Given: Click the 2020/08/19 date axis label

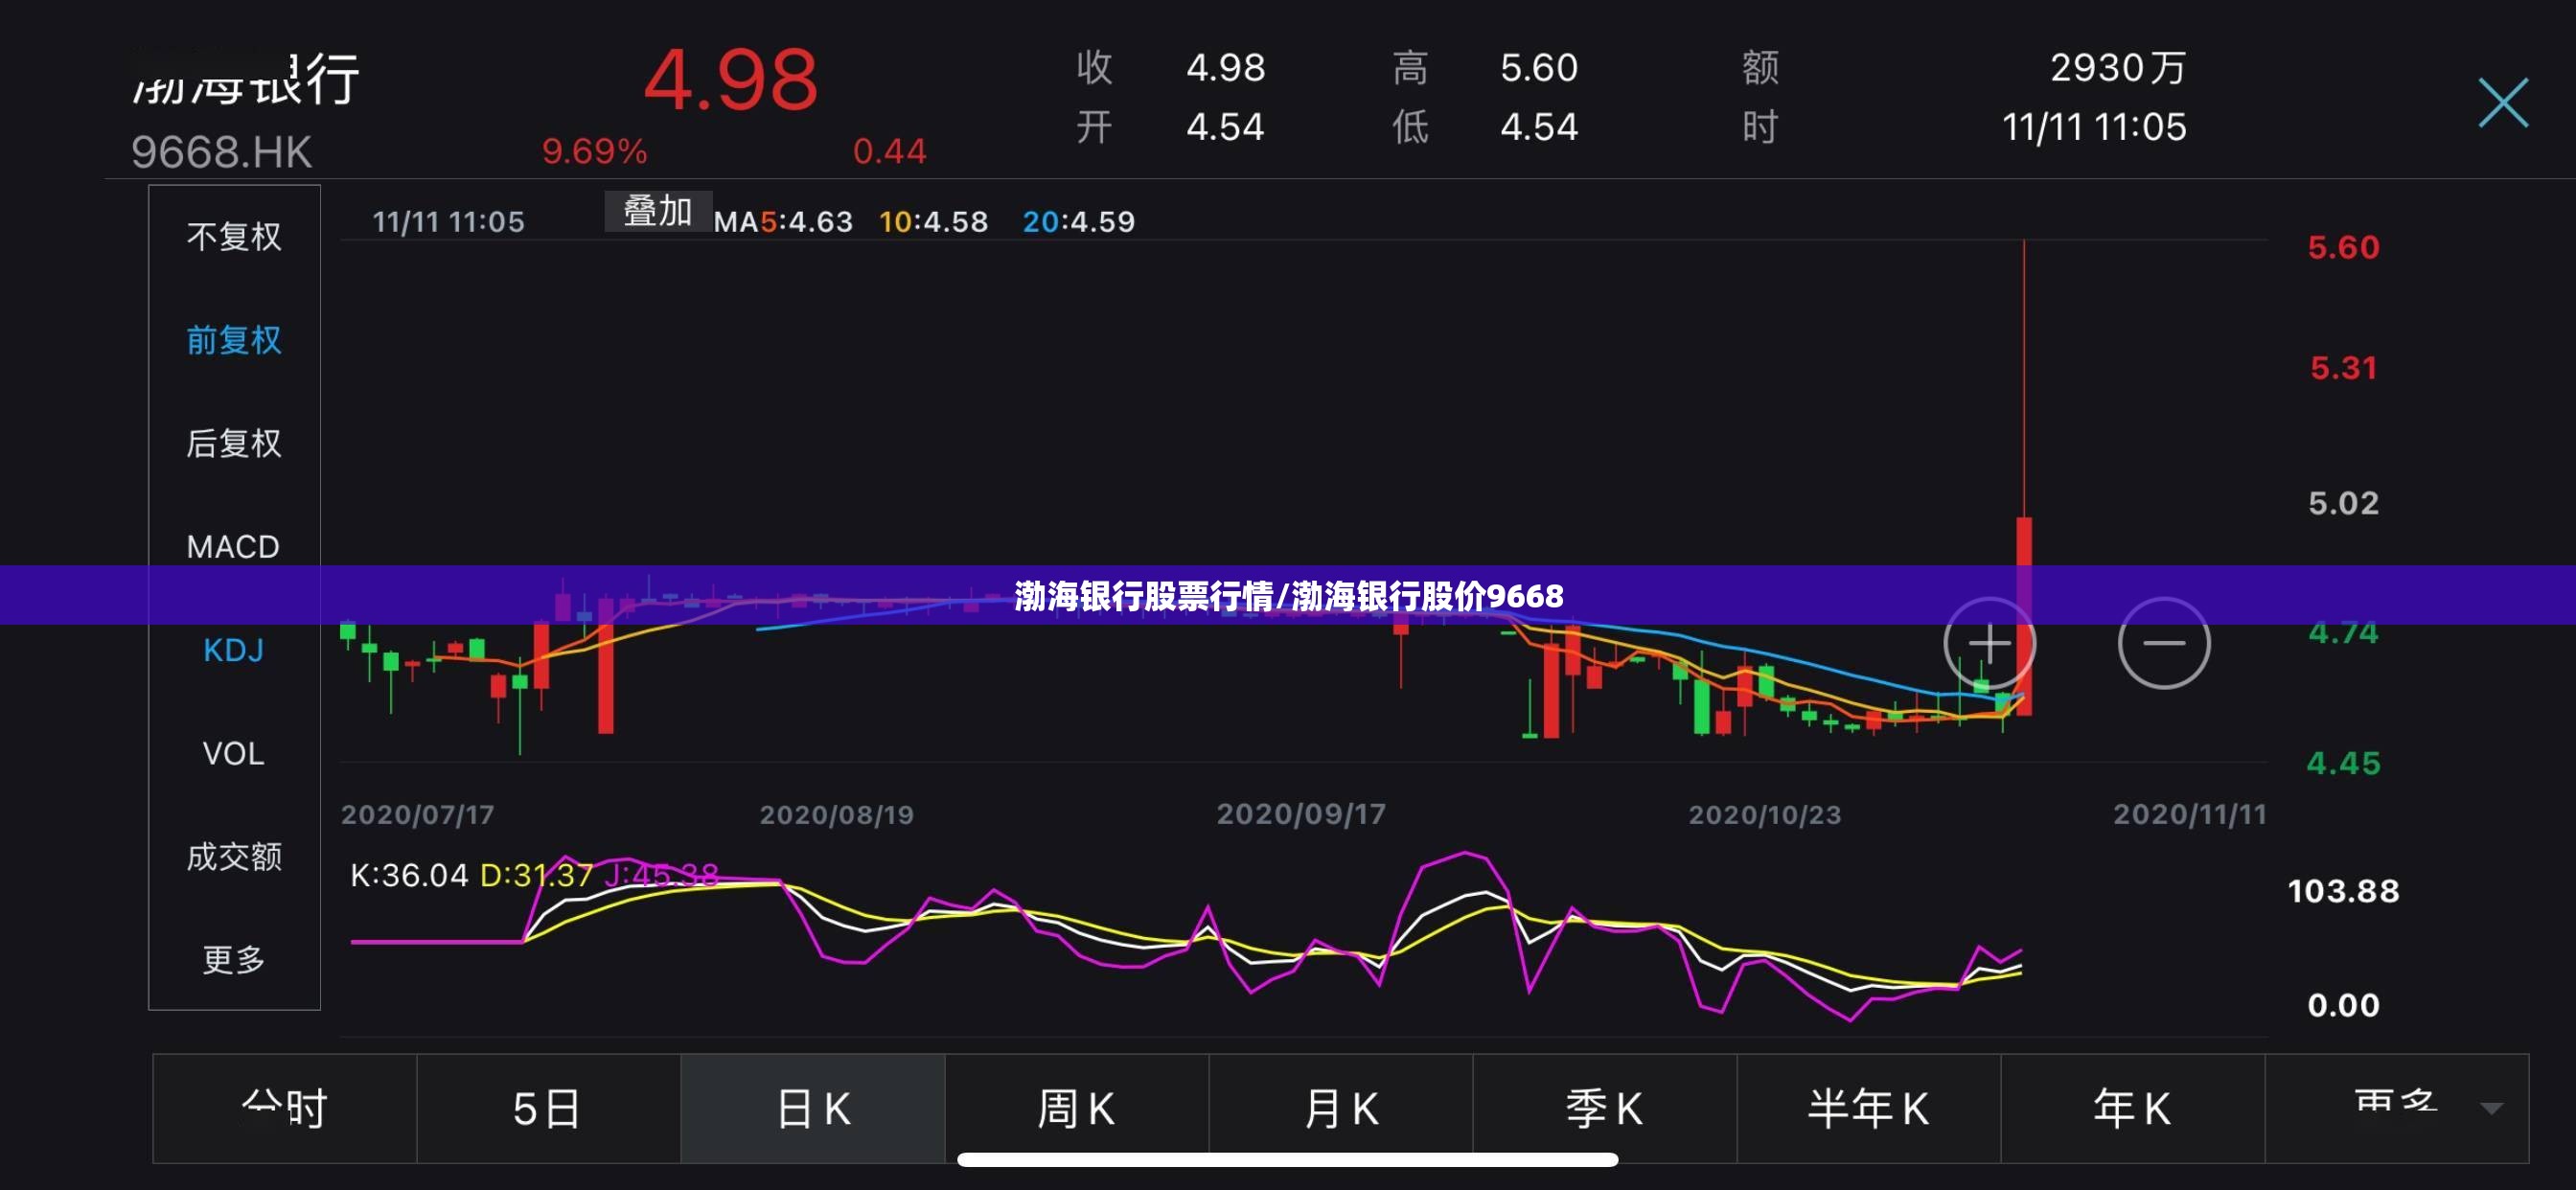Looking at the screenshot, I should (837, 814).
